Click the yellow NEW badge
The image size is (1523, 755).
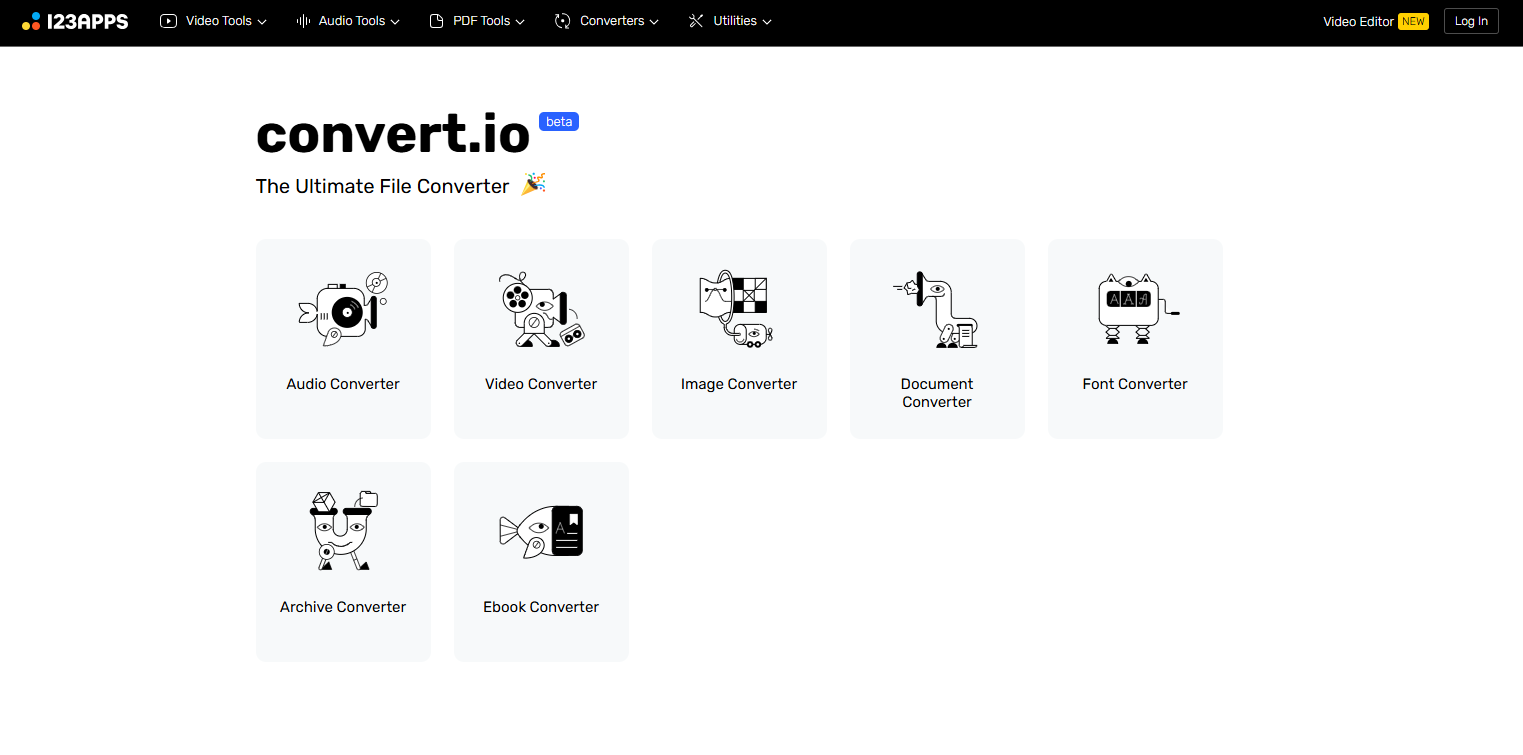pos(1413,21)
